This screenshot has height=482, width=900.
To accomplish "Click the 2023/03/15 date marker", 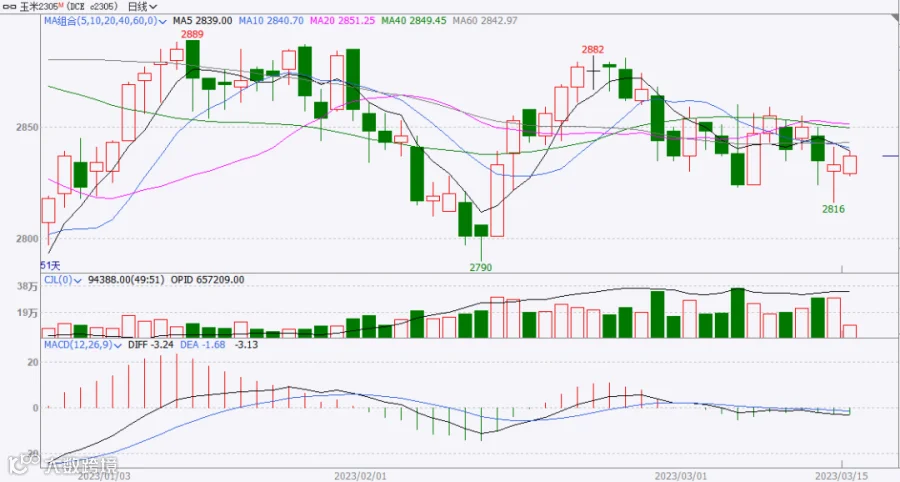I will pos(841,476).
